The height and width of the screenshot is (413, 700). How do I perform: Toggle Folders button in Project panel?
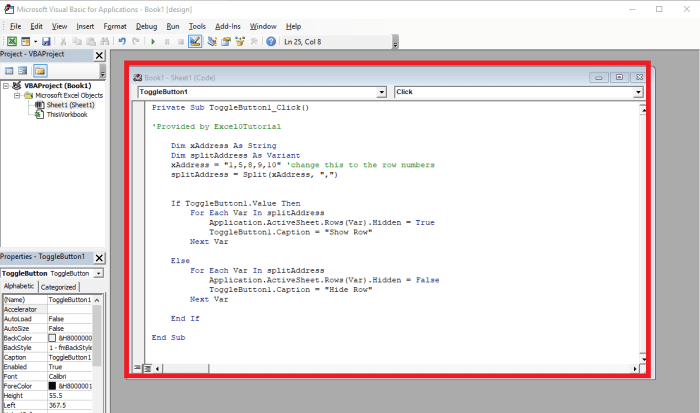click(x=40, y=71)
